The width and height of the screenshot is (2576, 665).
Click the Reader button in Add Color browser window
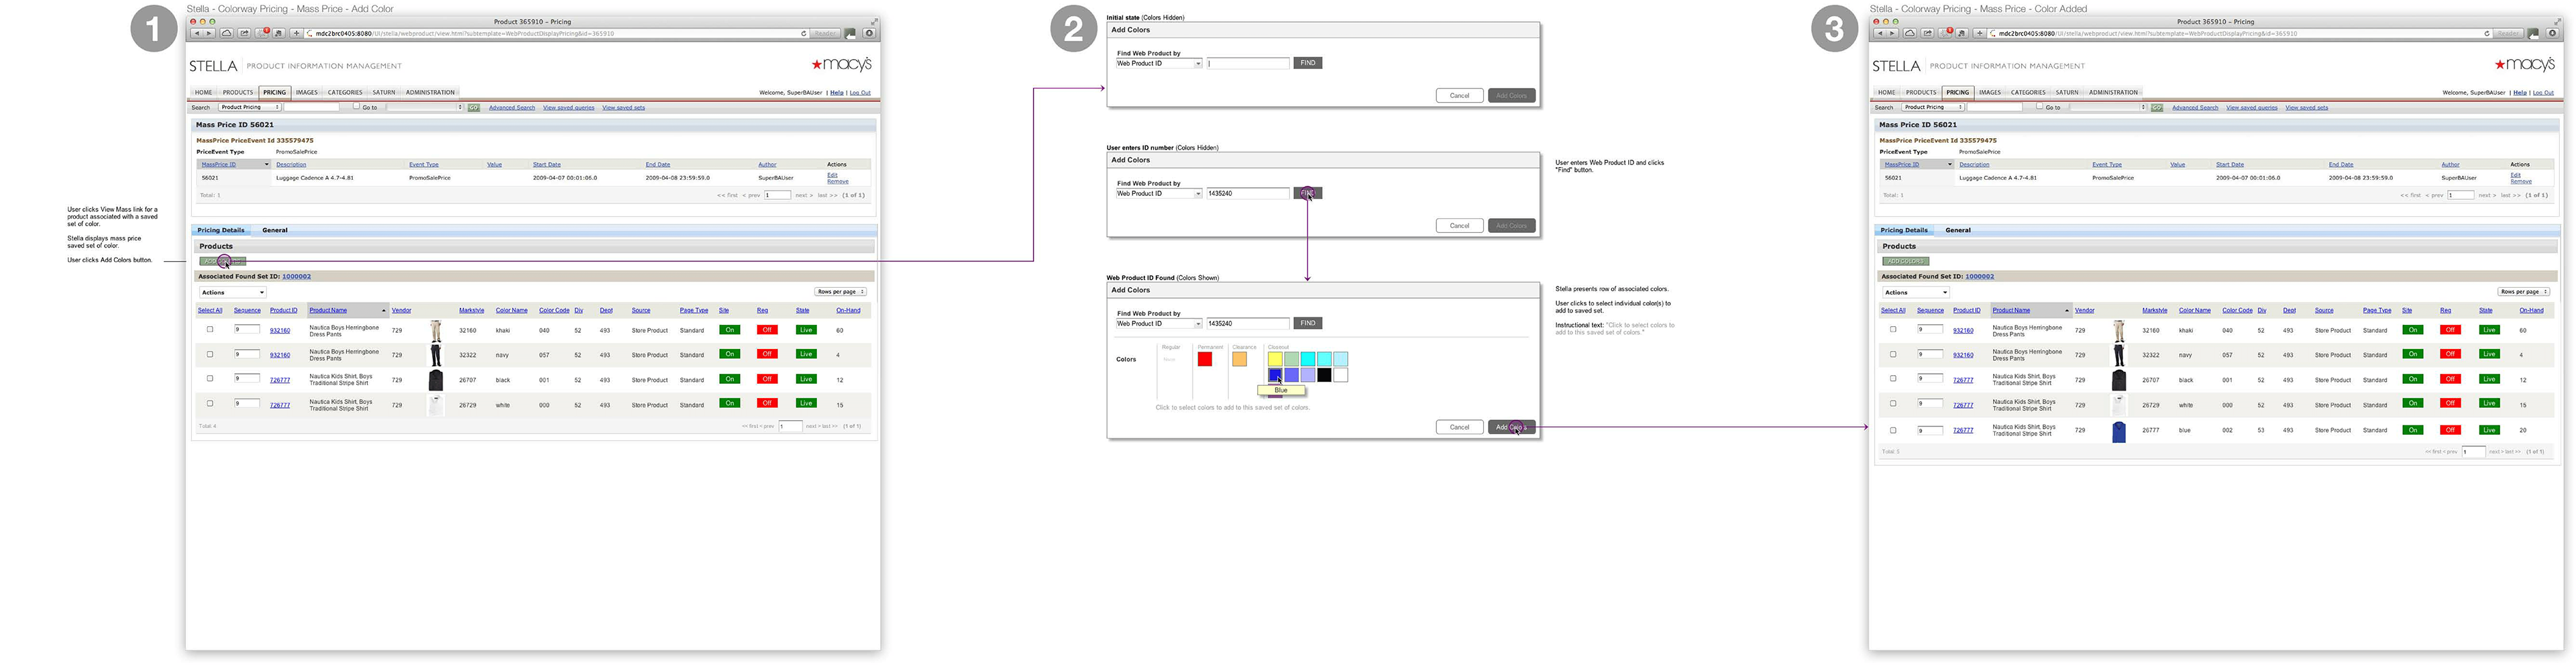pos(825,33)
